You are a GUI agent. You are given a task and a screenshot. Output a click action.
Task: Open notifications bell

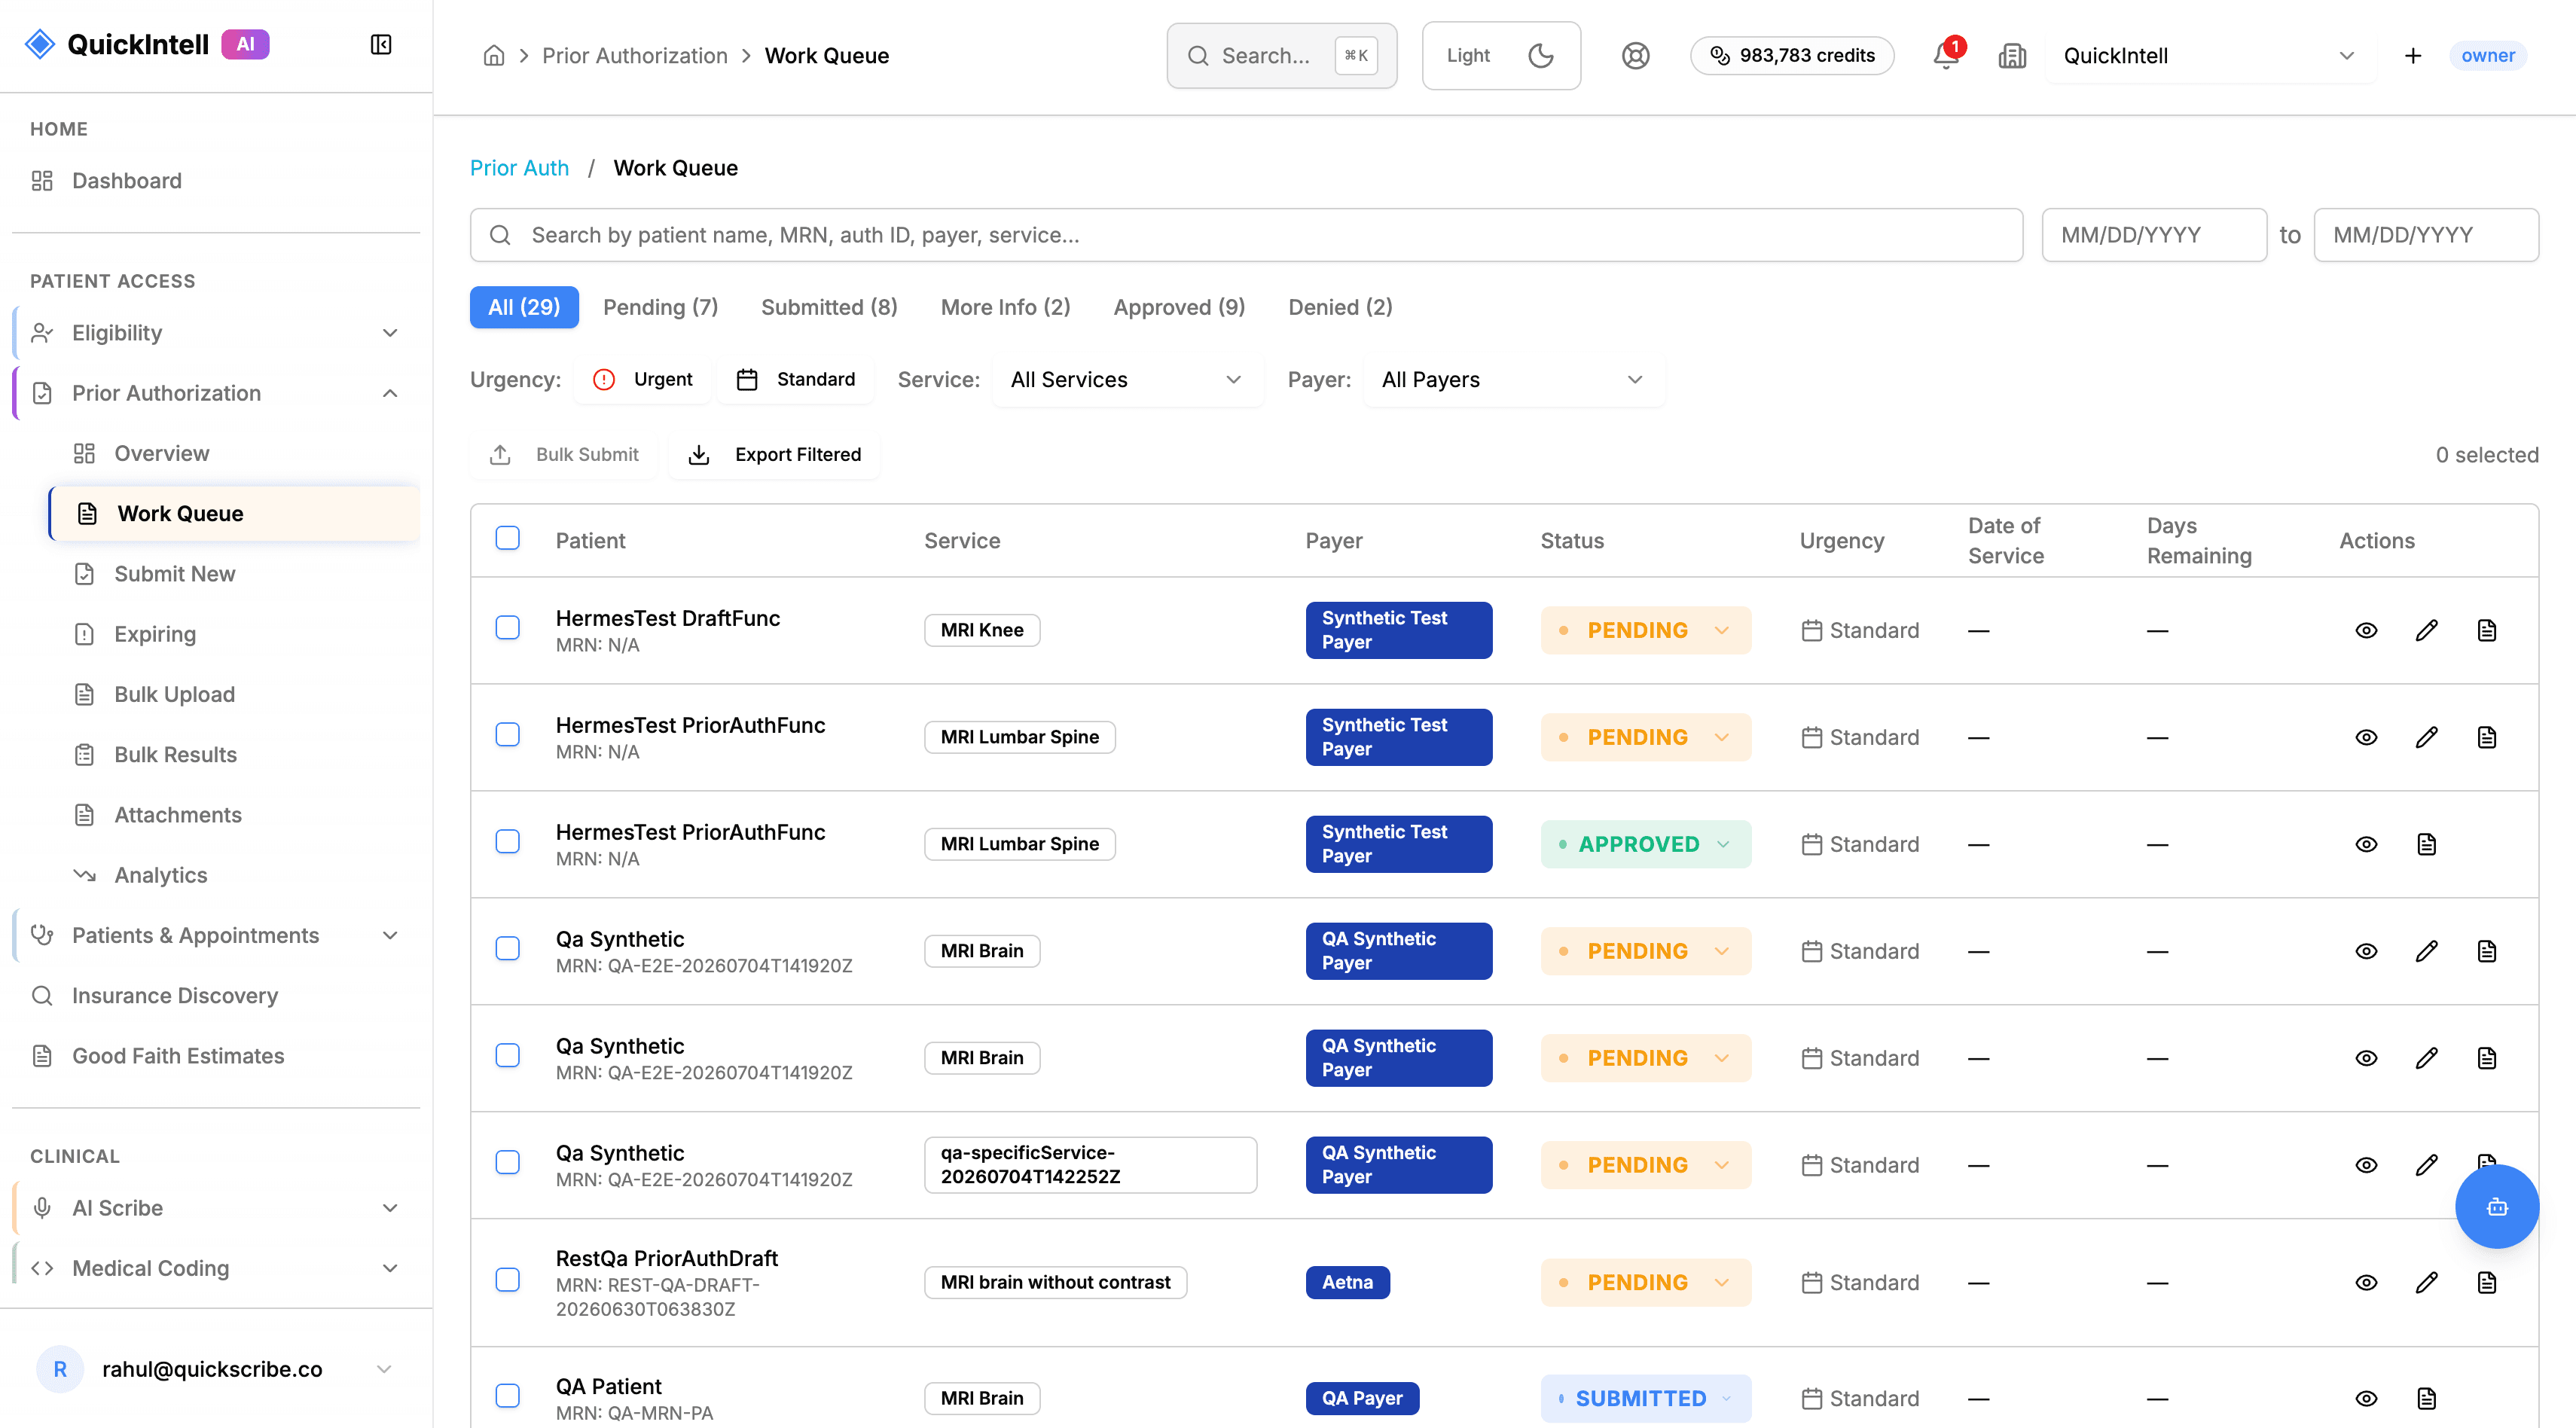(x=1946, y=56)
